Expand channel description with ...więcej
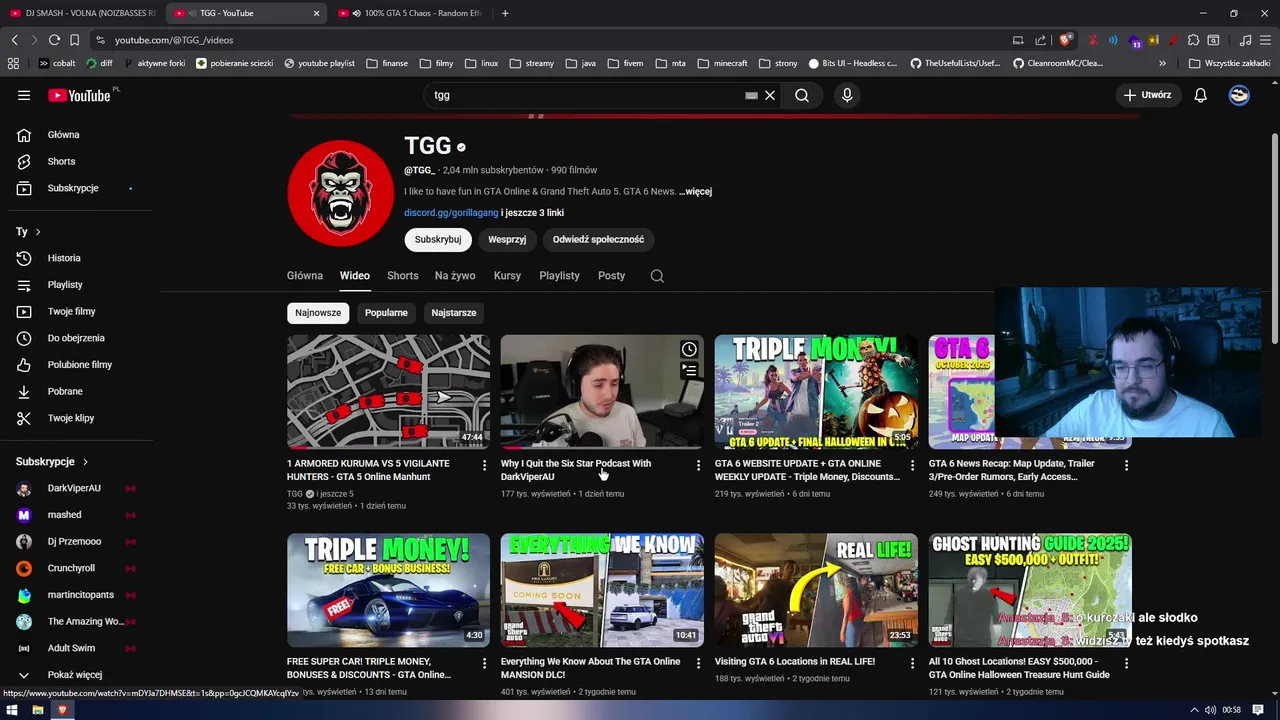 point(696,191)
